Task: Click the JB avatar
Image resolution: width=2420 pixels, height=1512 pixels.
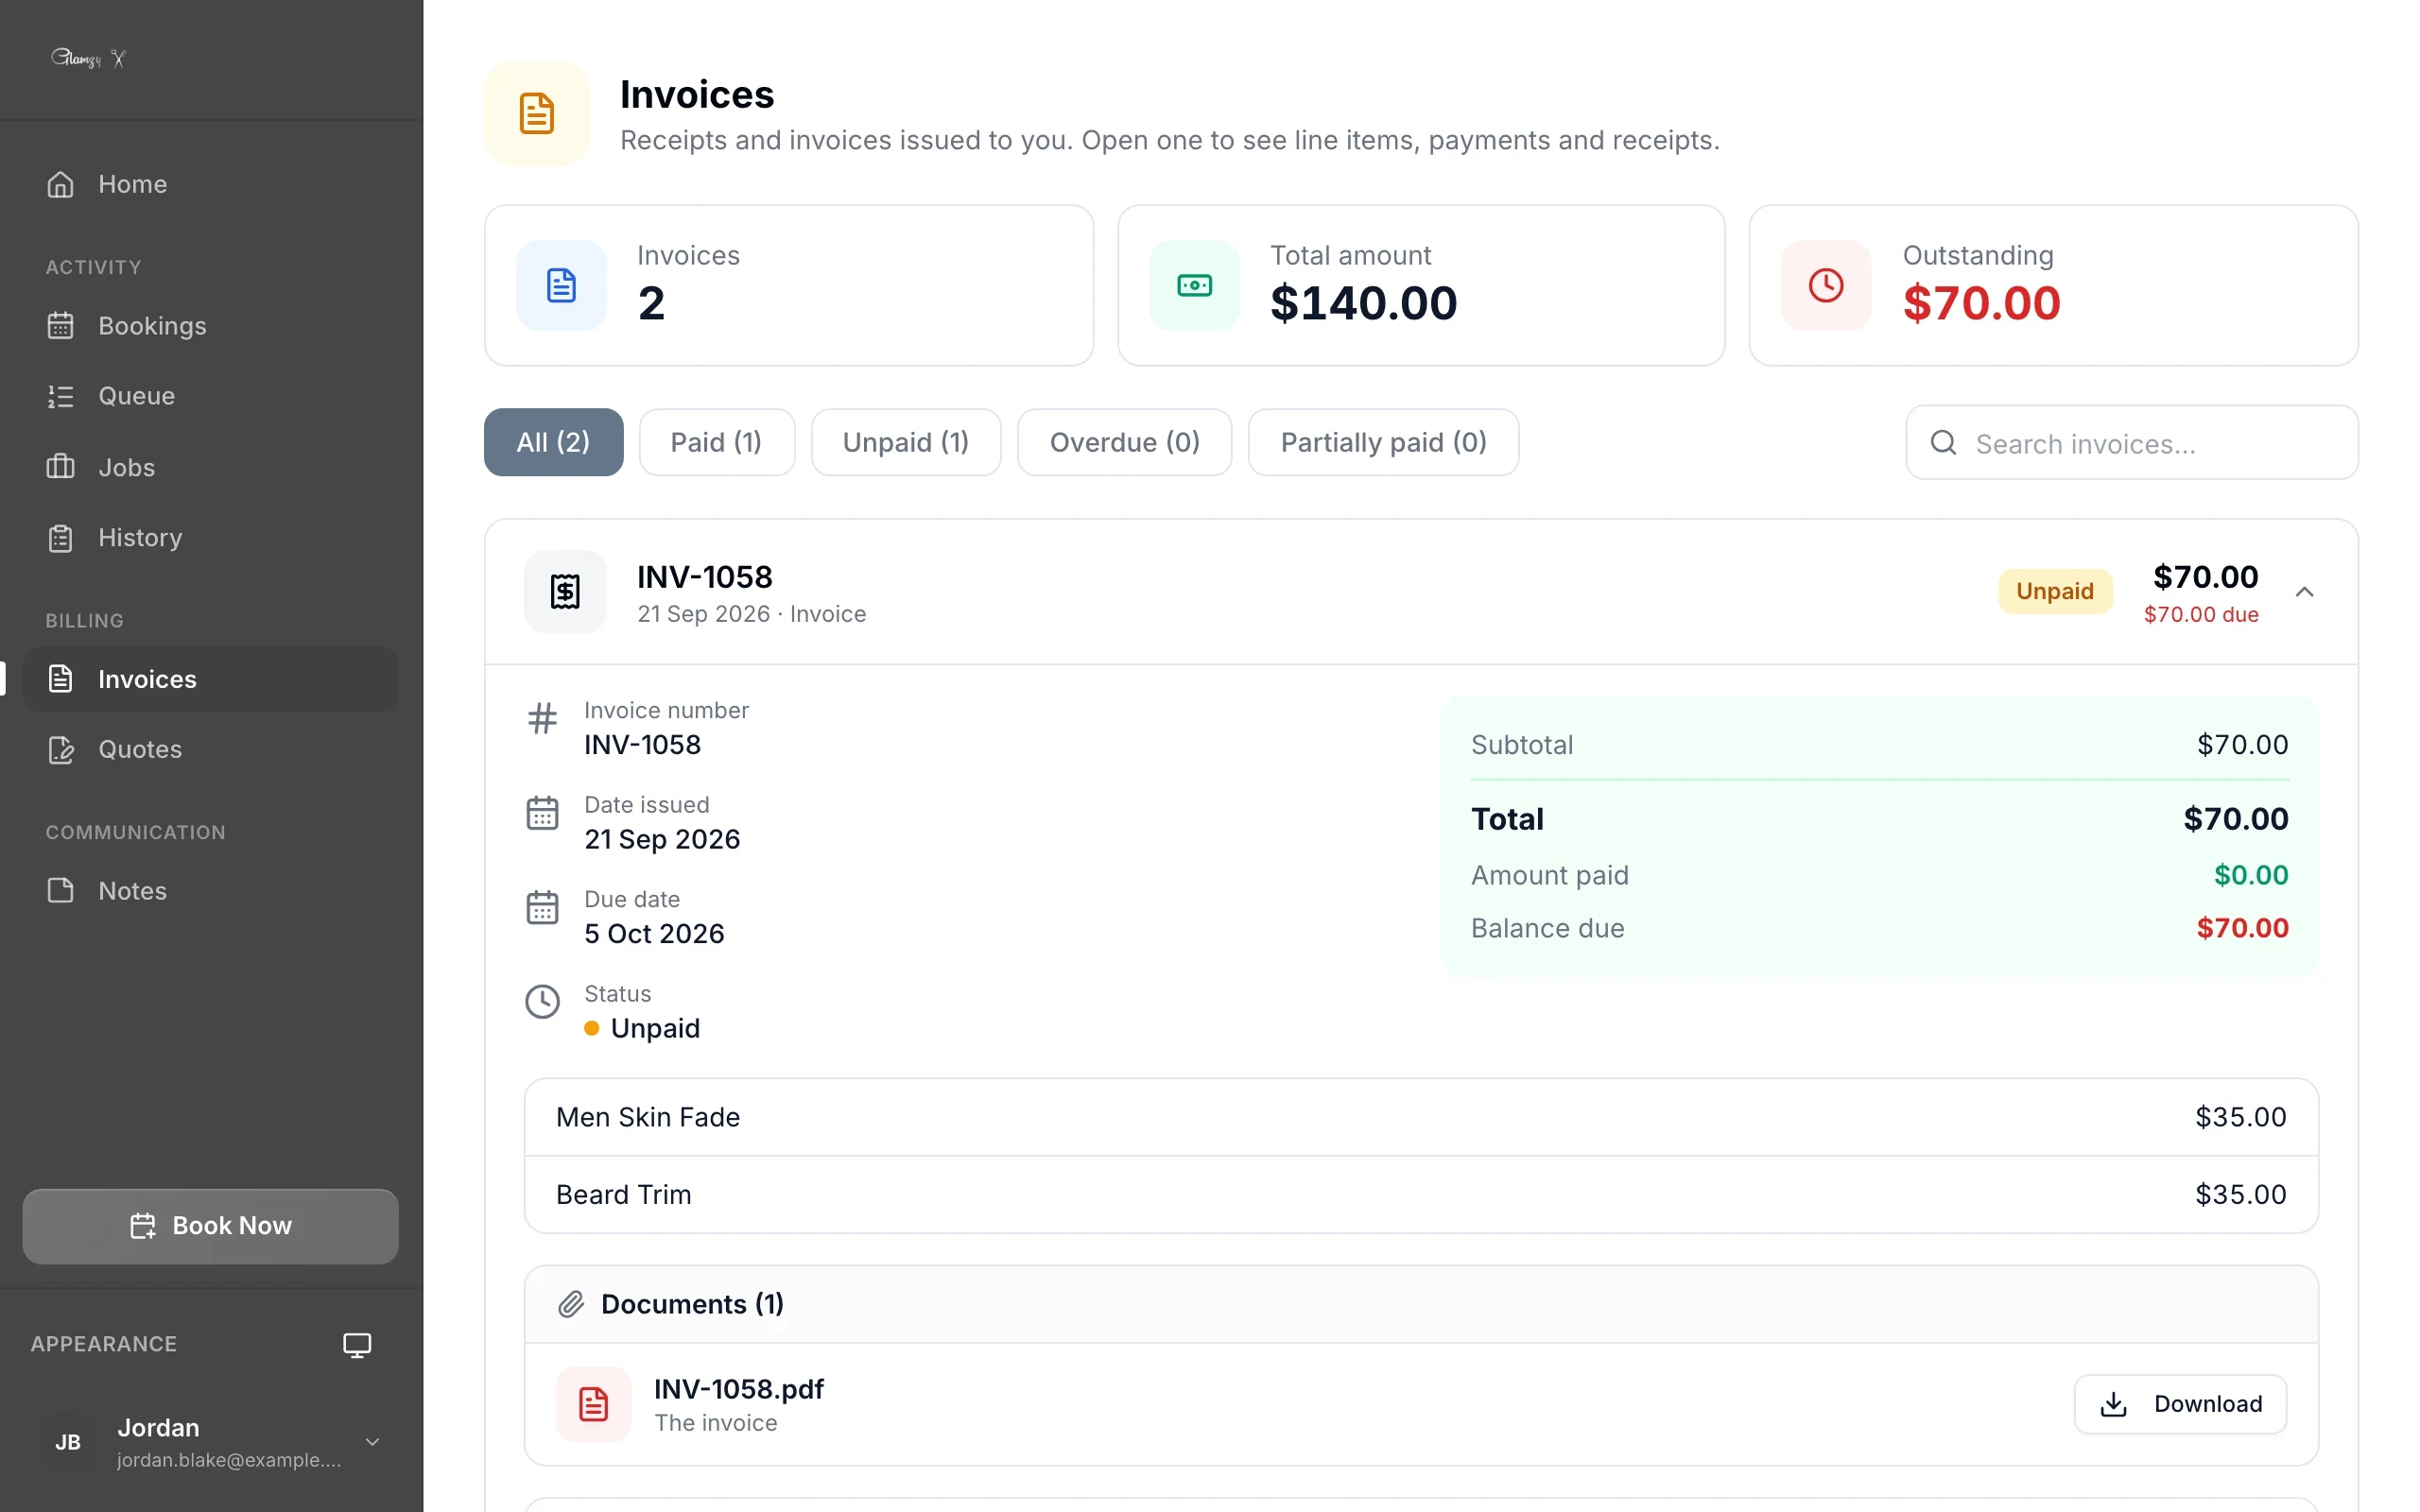Action: click(68, 1442)
